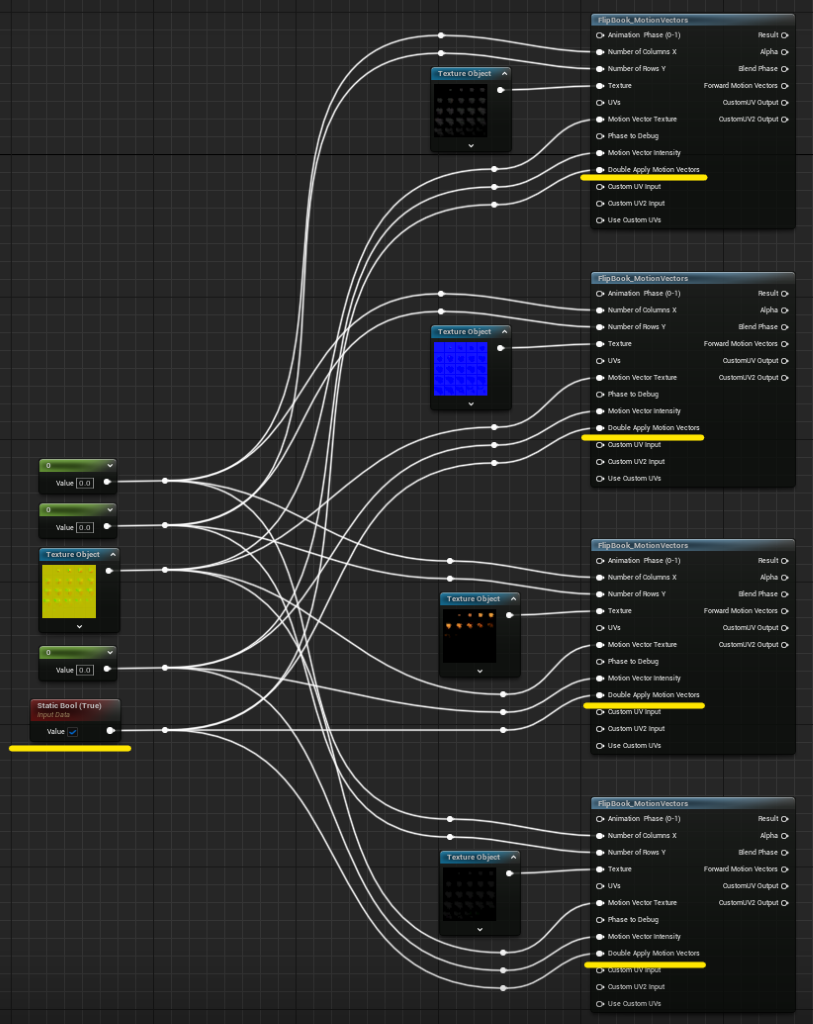Click Result output pin on topmost FlipBook node
The width and height of the screenshot is (813, 1024).
point(785,35)
